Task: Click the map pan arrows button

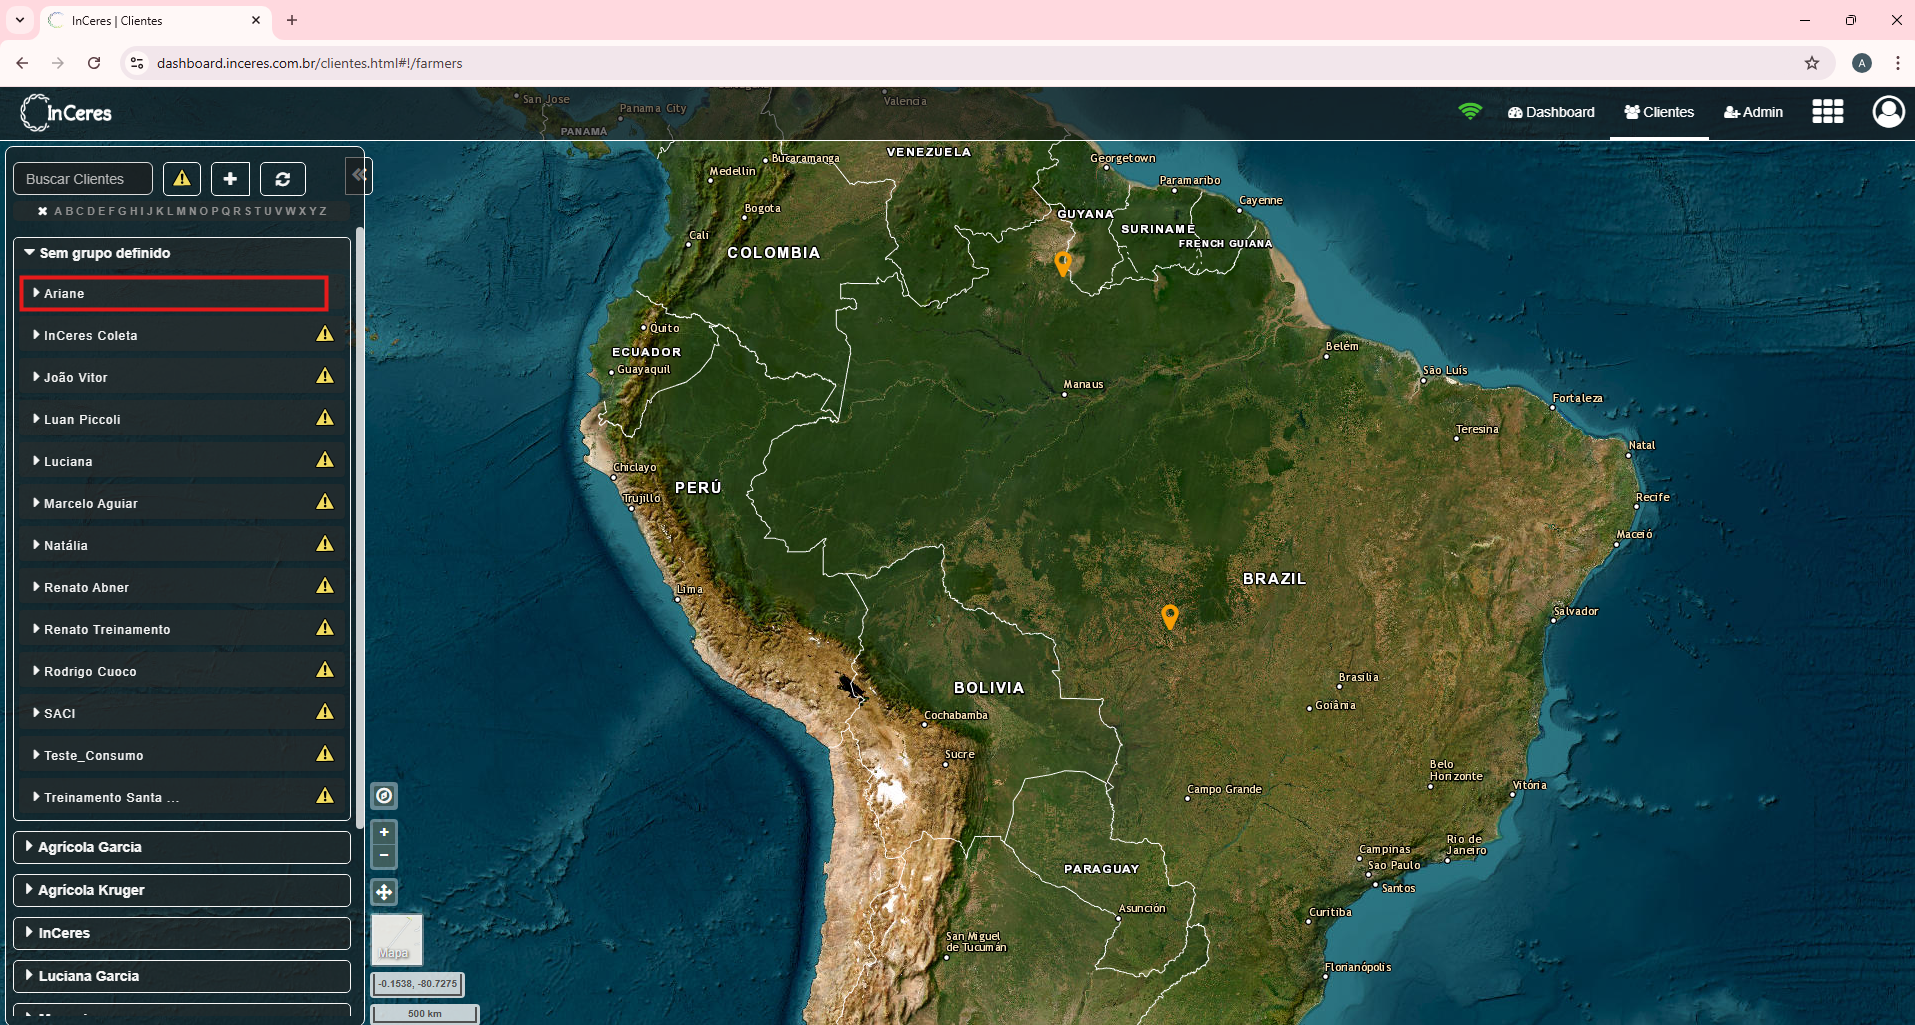Action: [384, 892]
